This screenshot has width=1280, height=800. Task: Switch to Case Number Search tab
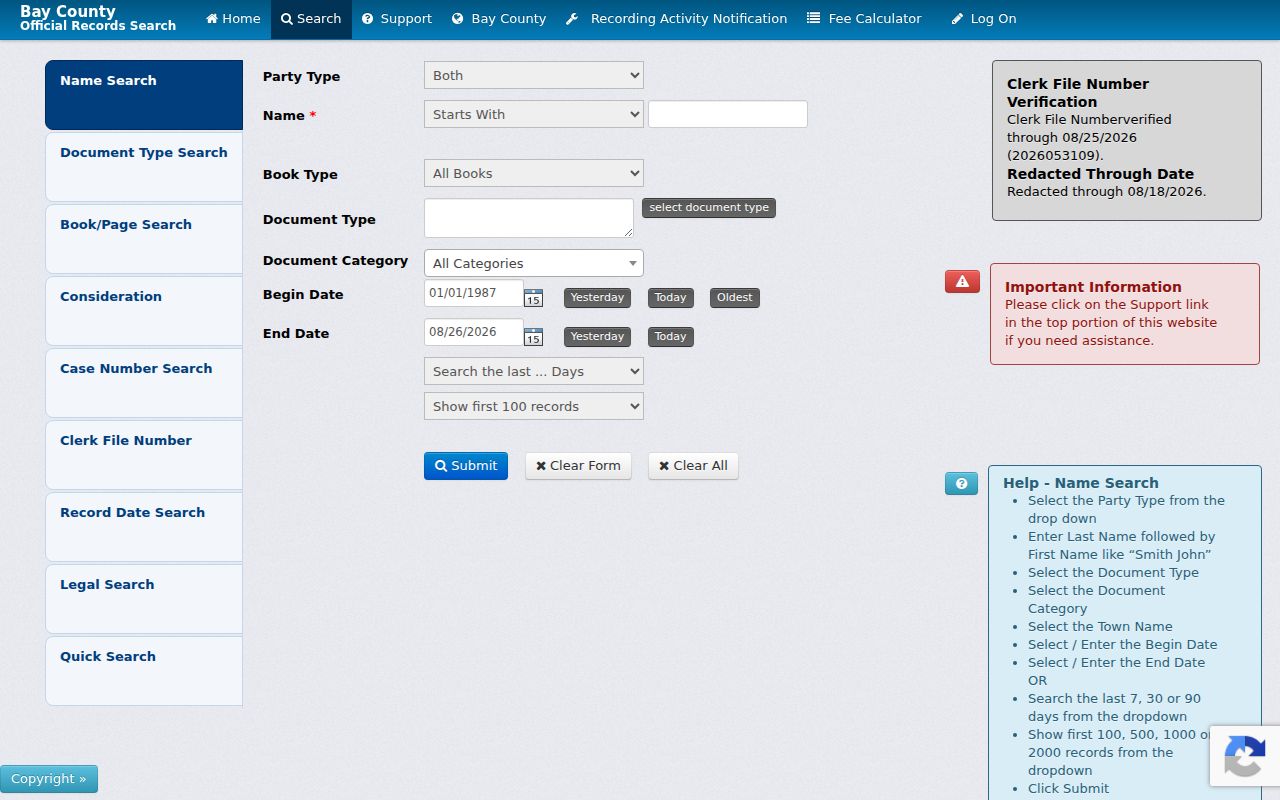click(144, 383)
